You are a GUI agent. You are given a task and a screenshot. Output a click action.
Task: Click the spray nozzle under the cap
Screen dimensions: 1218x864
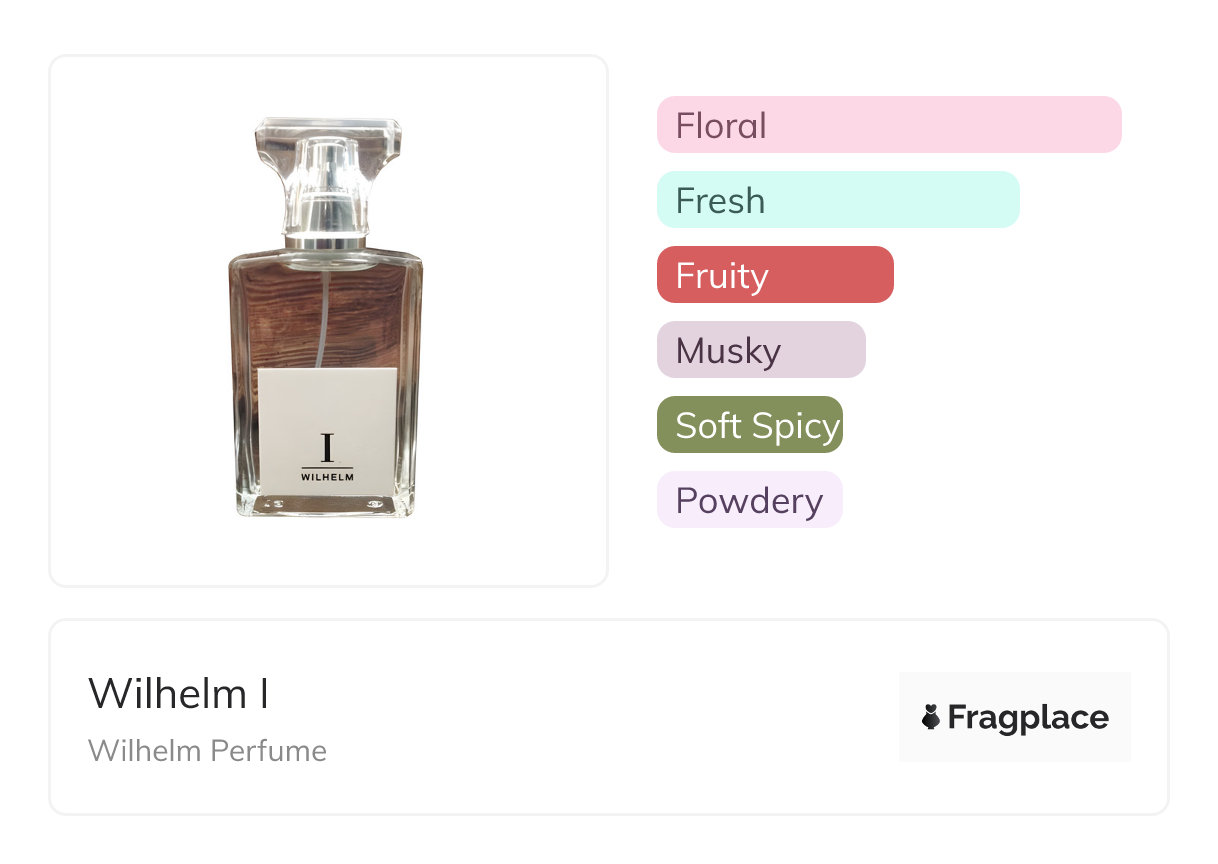[x=326, y=180]
